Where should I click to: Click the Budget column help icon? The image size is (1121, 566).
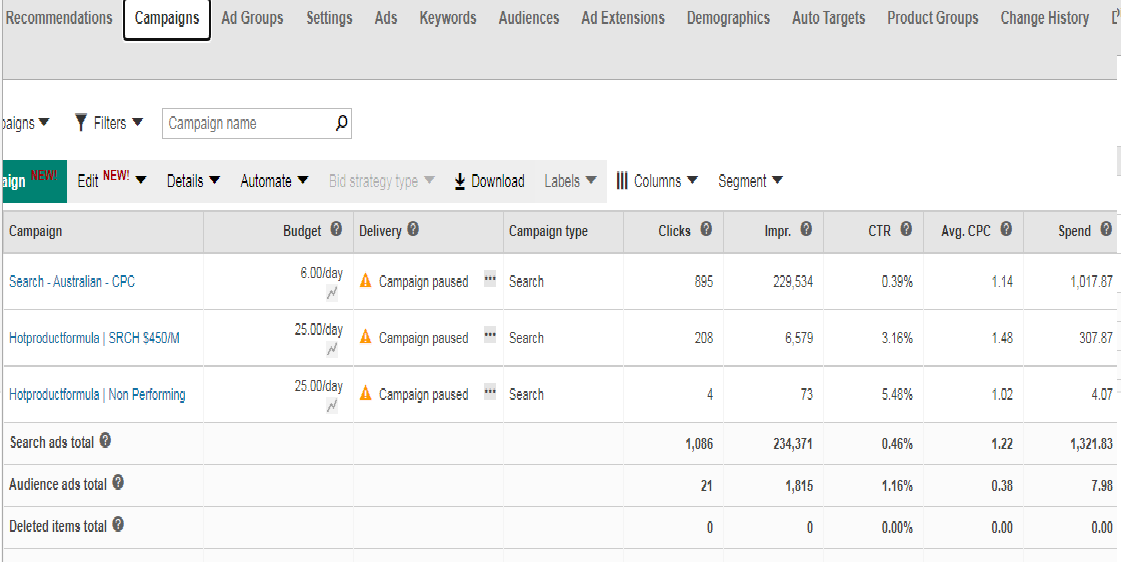coord(336,230)
